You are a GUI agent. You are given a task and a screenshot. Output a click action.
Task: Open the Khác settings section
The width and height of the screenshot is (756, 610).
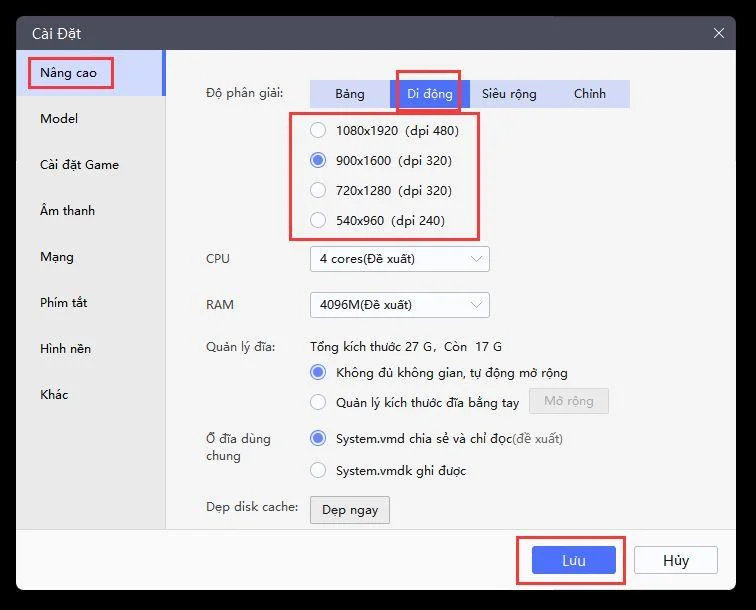click(91, 394)
